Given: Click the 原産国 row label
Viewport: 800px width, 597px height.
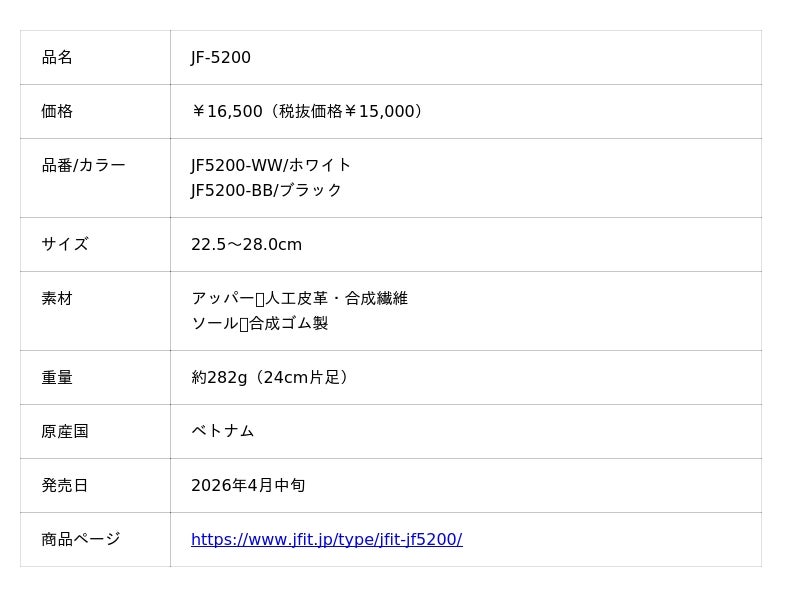Looking at the screenshot, I should 65,432.
